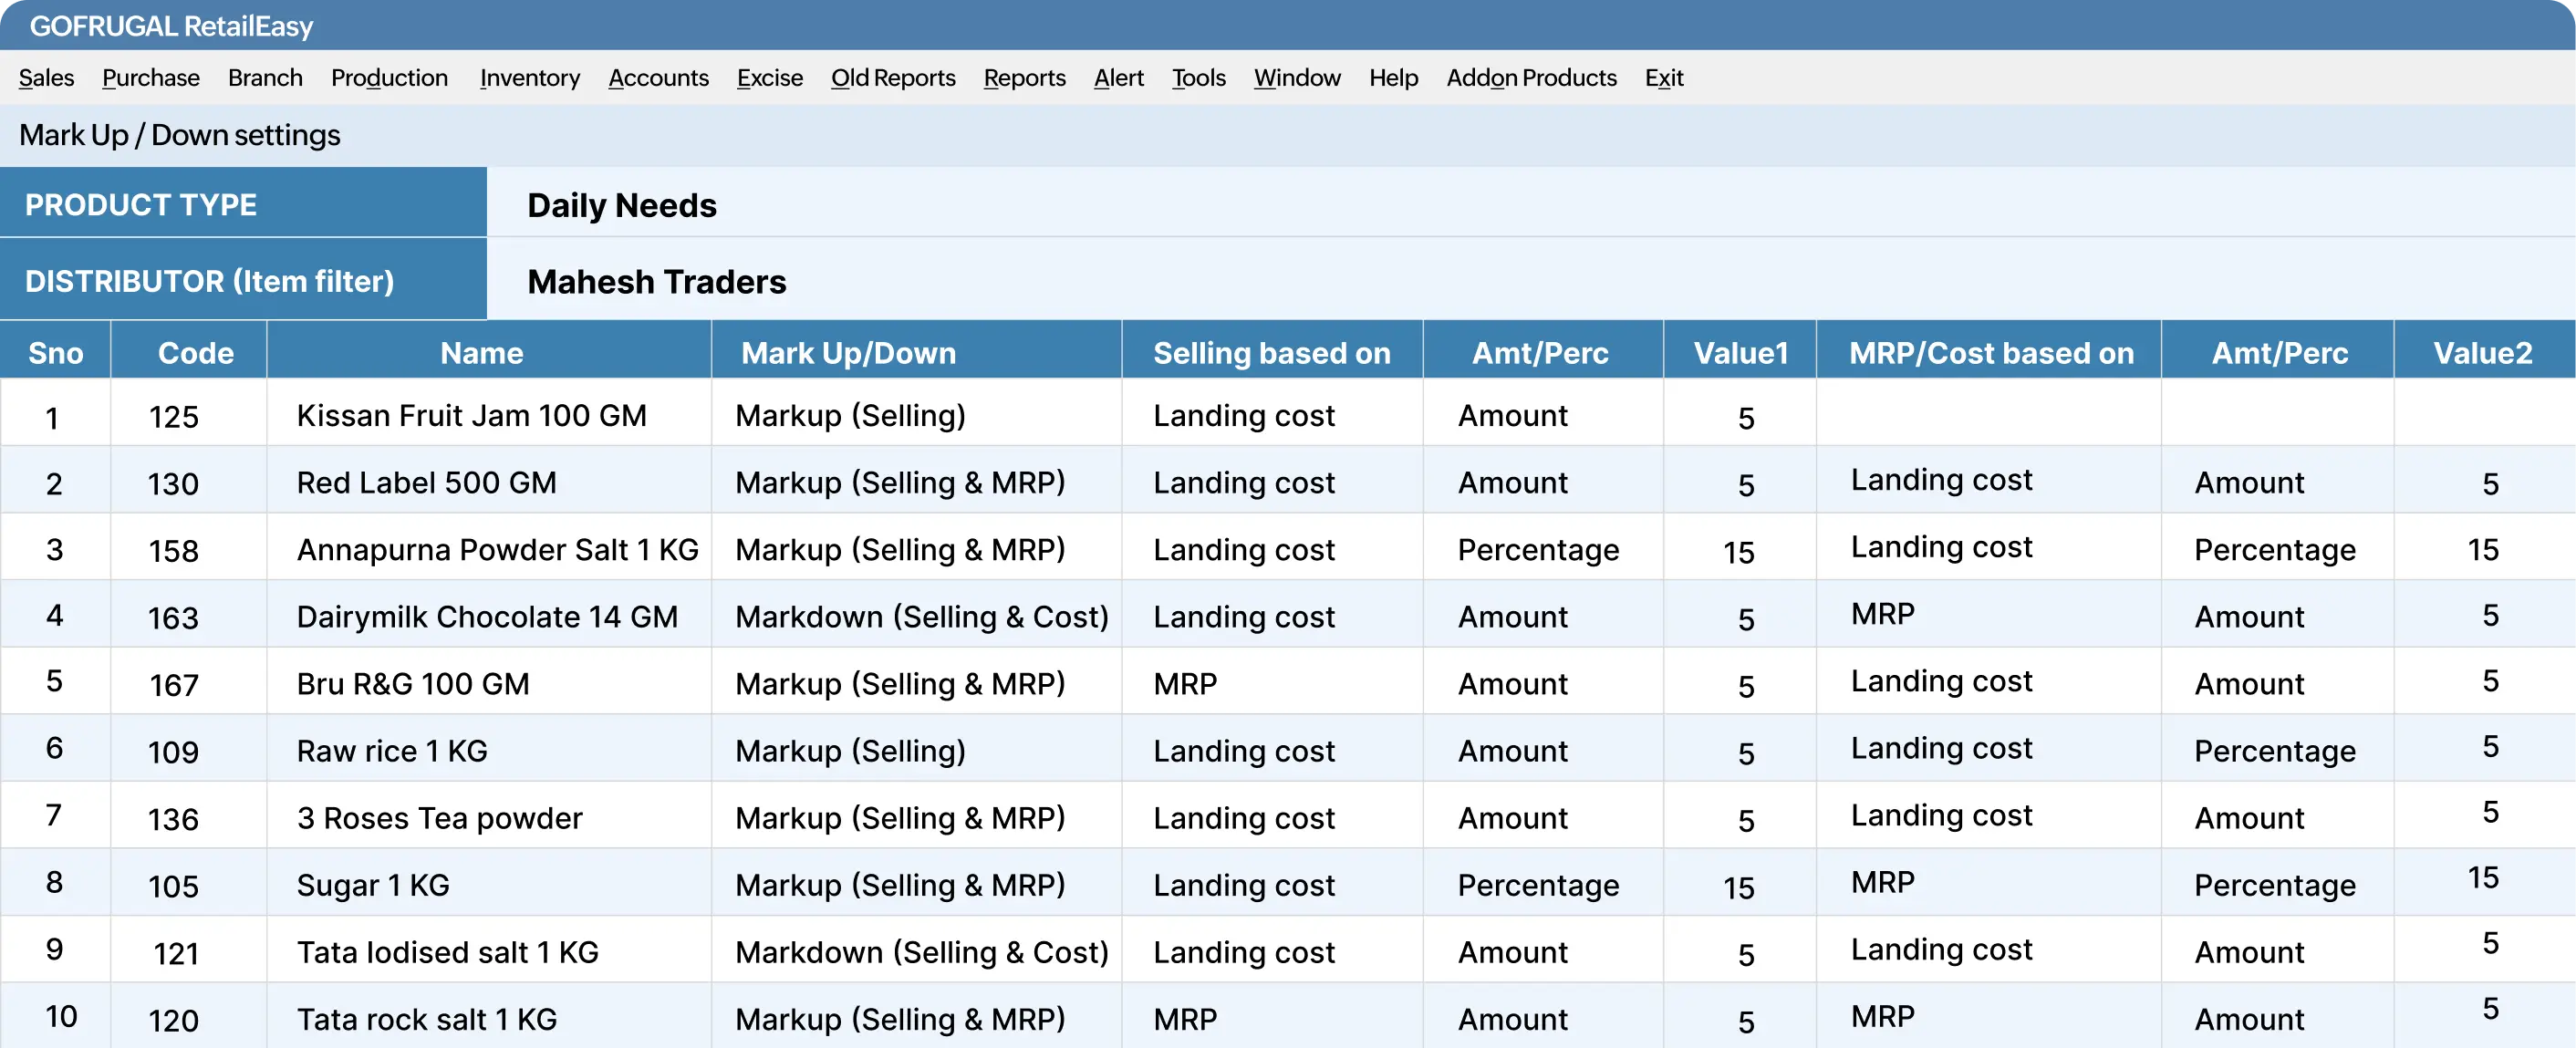
Task: Open the Purchase menu
Action: (150, 78)
